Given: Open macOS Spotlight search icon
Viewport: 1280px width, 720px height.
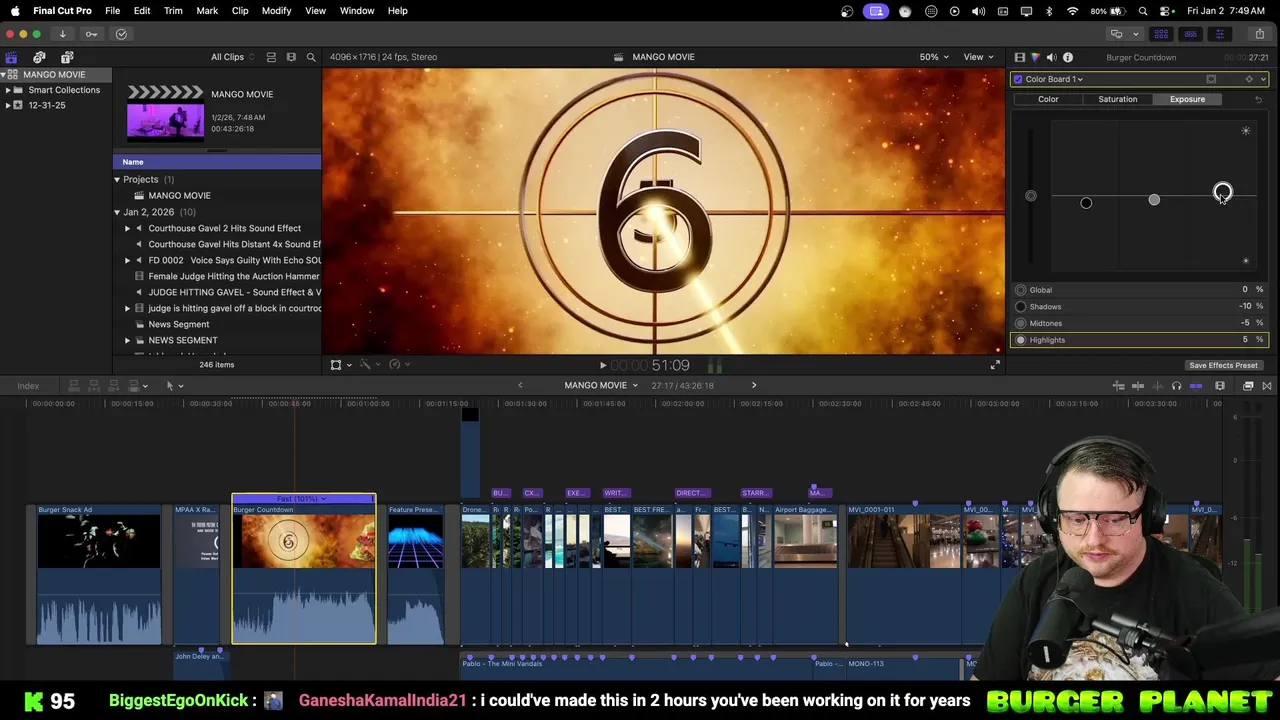Looking at the screenshot, I should tap(1143, 11).
